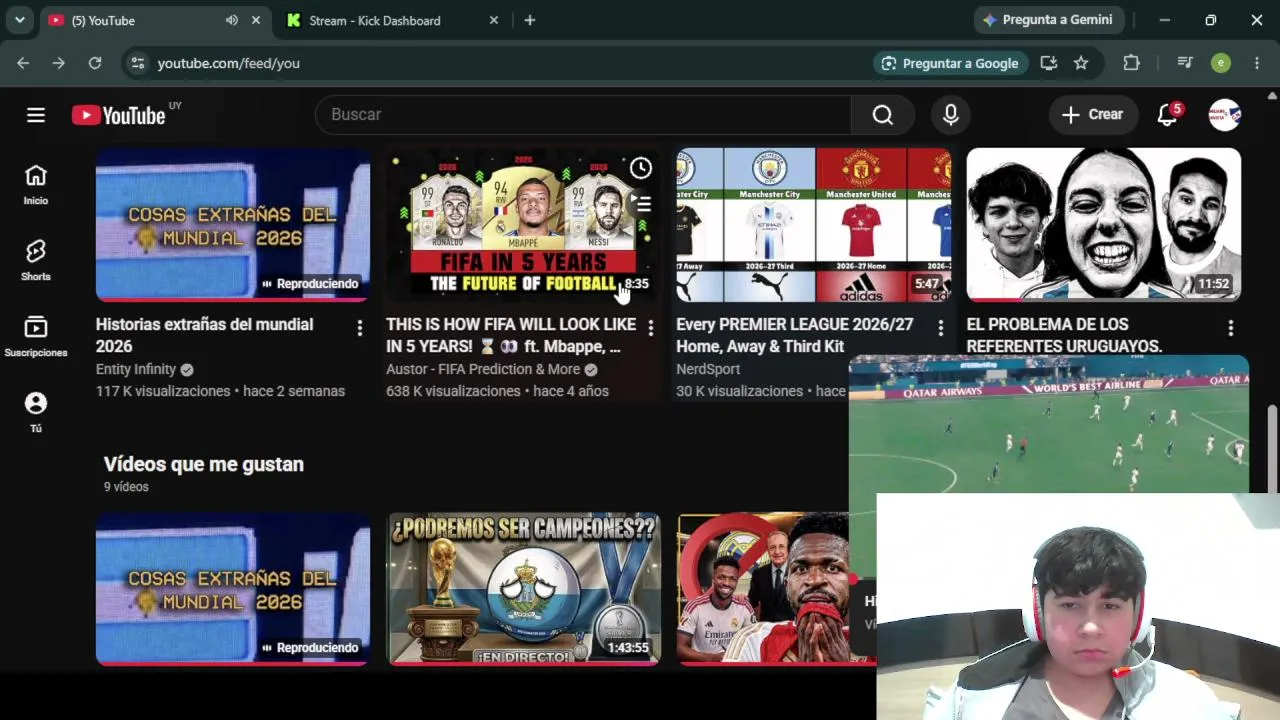The height and width of the screenshot is (720, 1280).
Task: Mute the YouTube tab audio
Action: [x=232, y=20]
